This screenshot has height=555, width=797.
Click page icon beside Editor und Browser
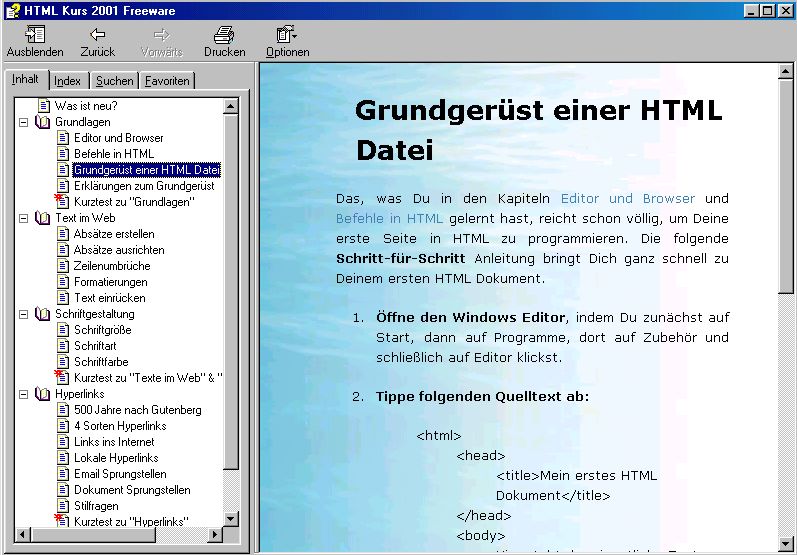click(x=63, y=138)
